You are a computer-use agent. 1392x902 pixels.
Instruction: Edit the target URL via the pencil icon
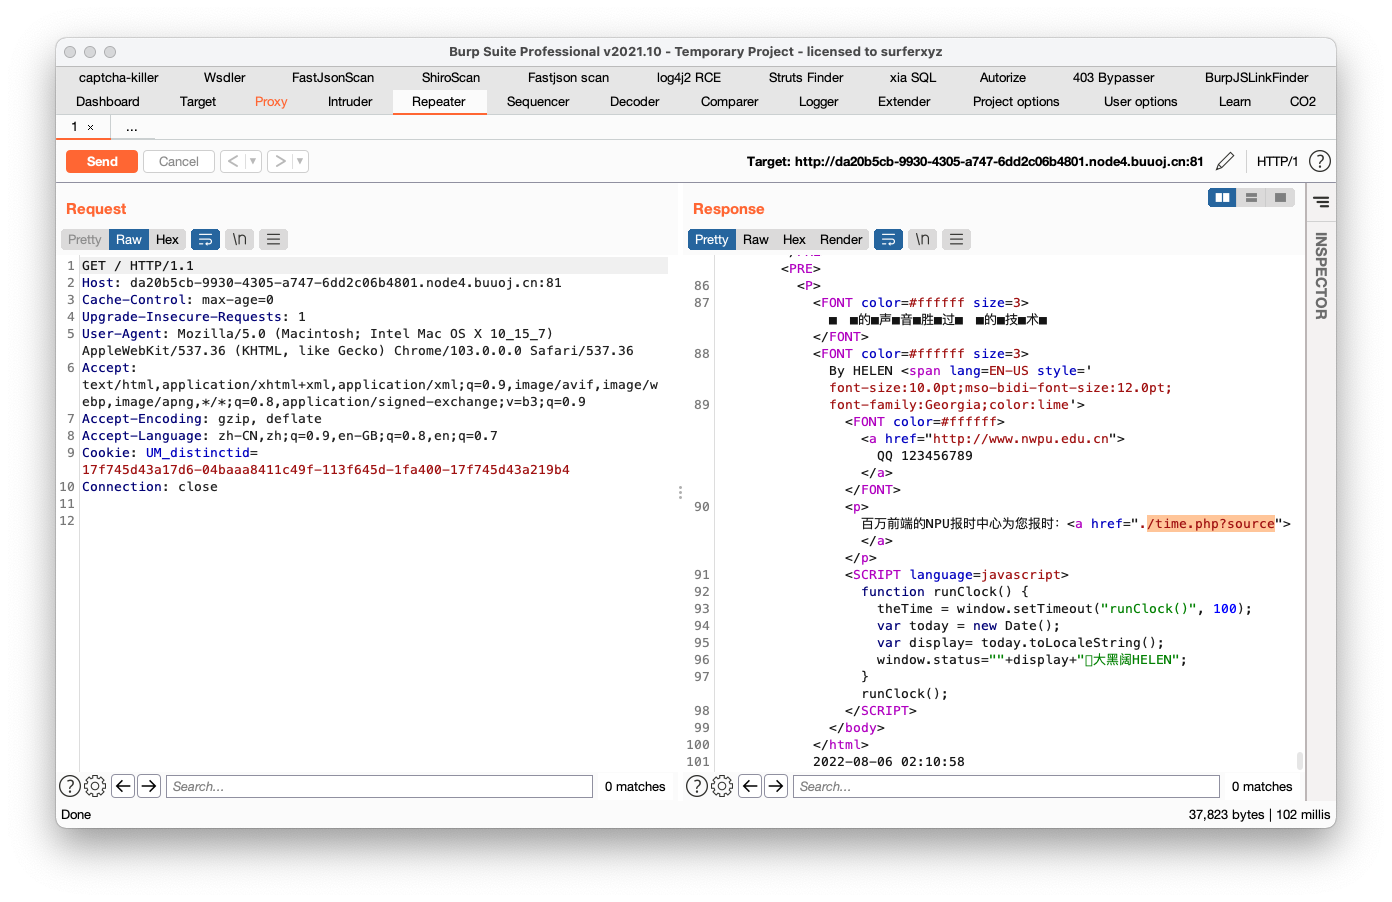pyautogui.click(x=1224, y=161)
